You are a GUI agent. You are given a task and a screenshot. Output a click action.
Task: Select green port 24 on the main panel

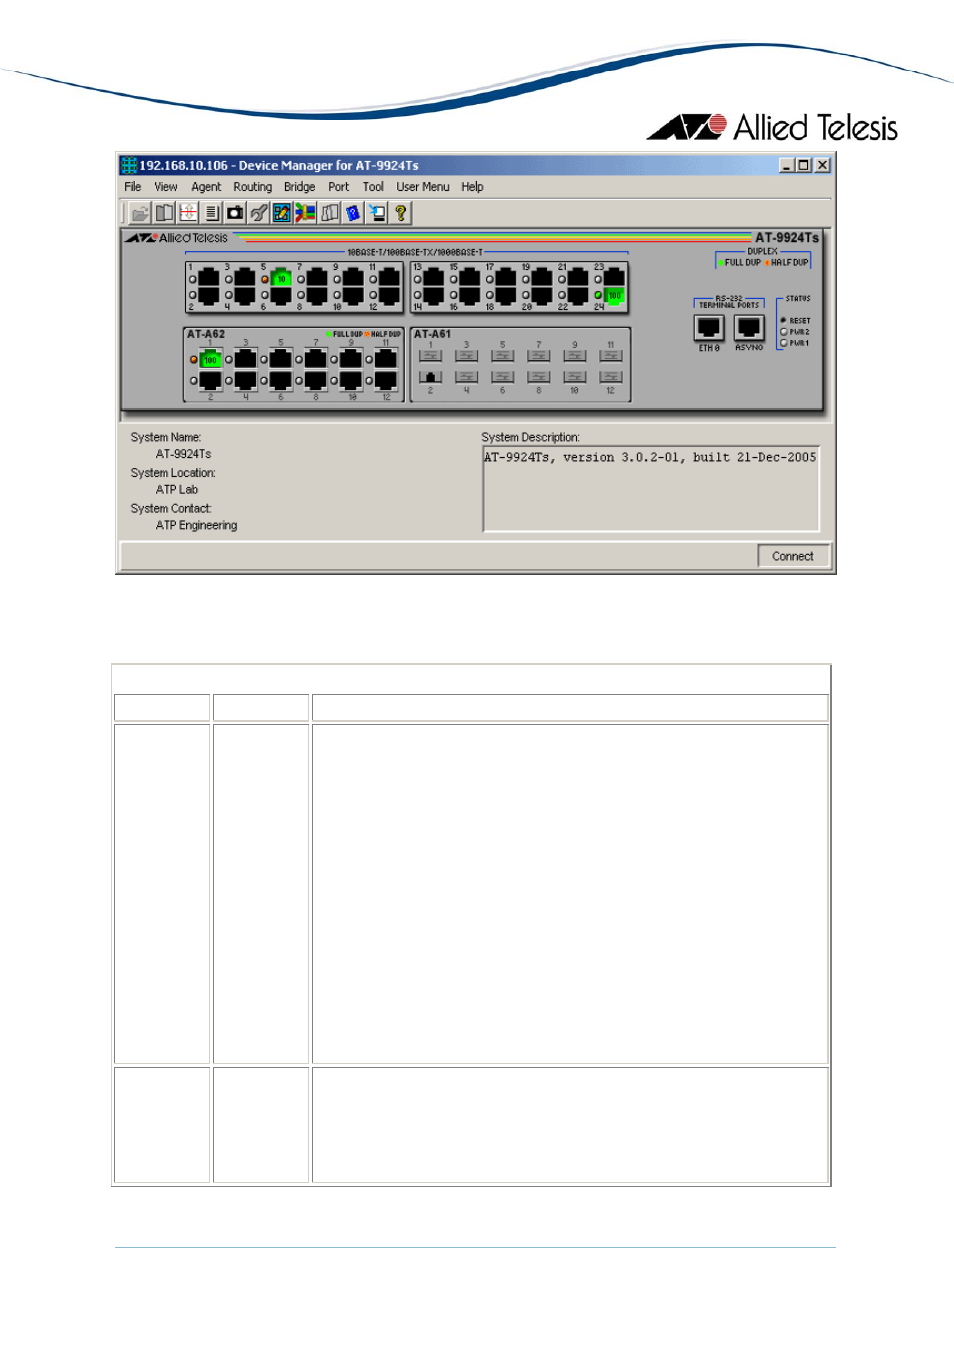[x=614, y=295]
